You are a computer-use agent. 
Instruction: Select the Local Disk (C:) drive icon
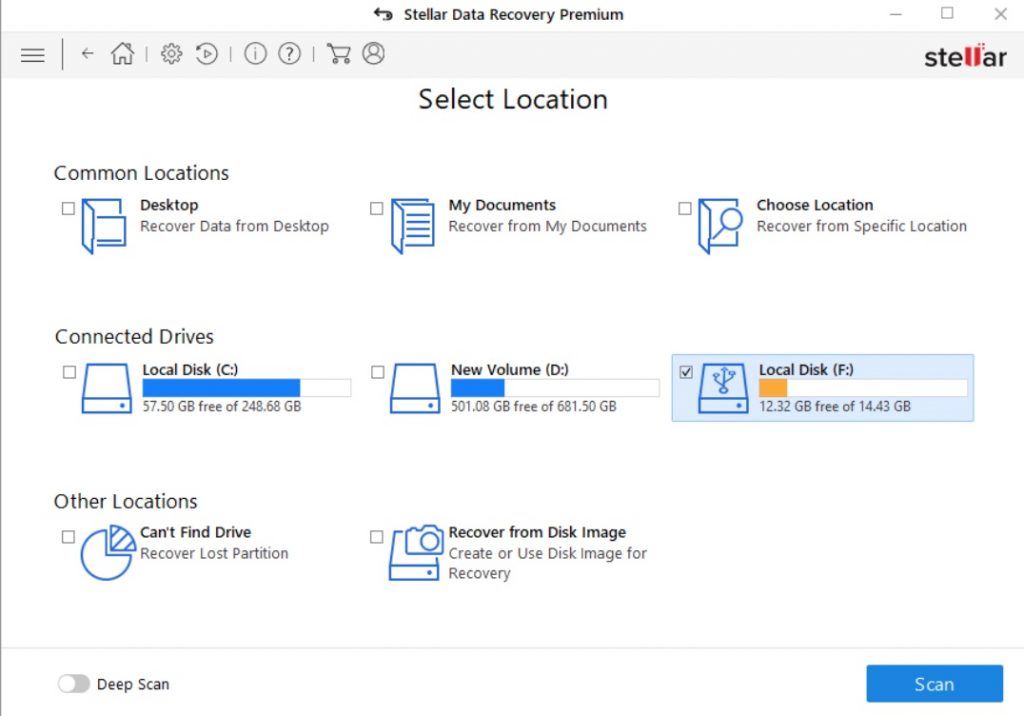[106, 389]
